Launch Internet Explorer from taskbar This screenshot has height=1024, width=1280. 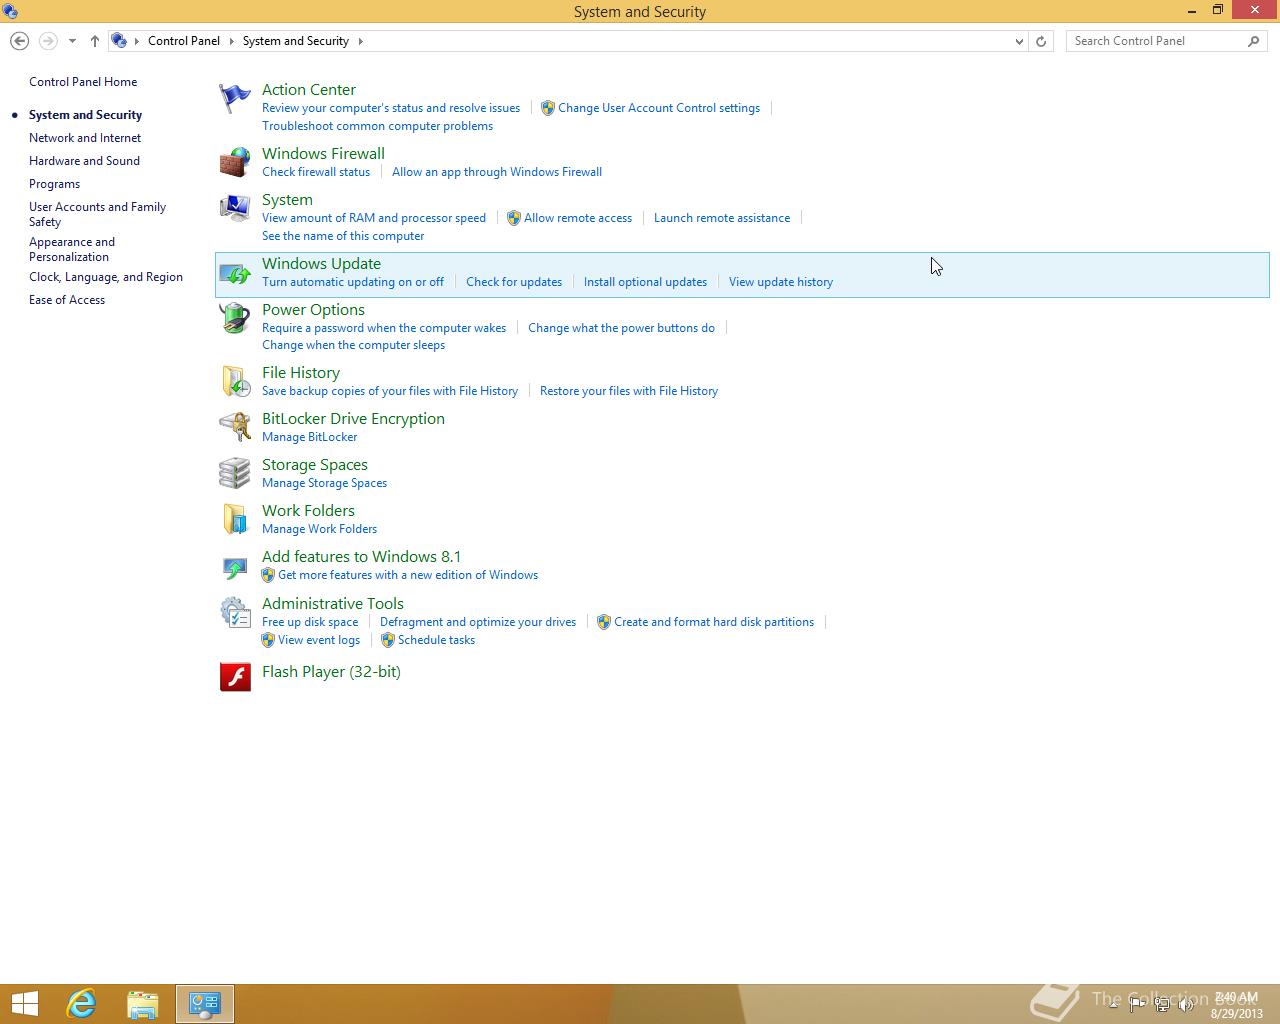point(81,1004)
